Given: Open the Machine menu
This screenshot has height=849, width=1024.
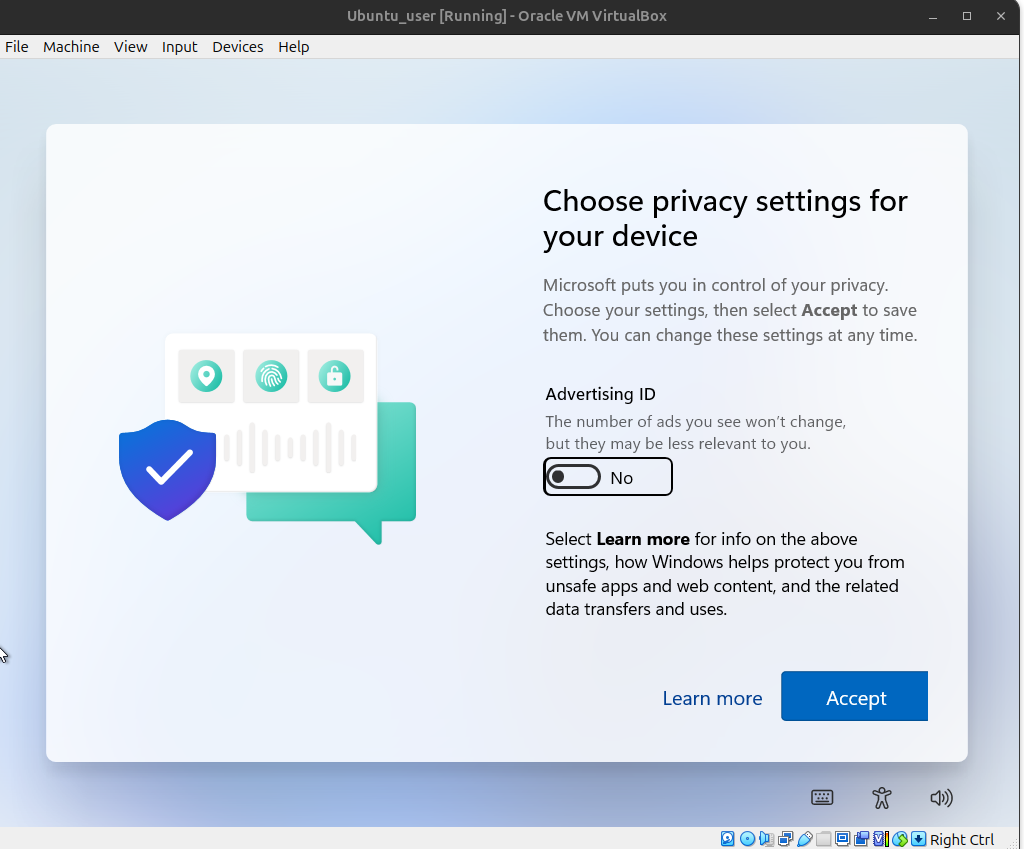Looking at the screenshot, I should (71, 47).
